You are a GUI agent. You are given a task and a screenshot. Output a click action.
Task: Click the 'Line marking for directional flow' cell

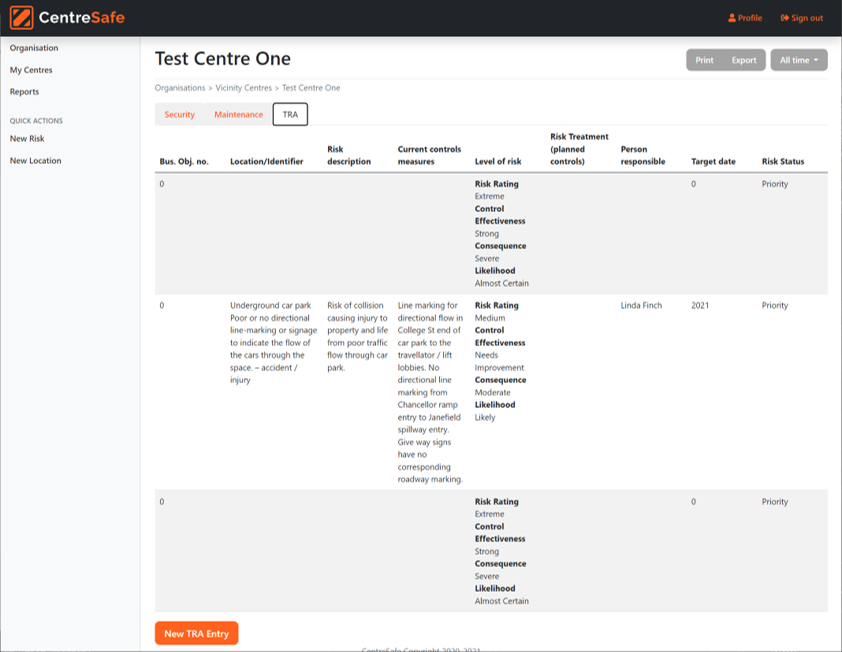coord(430,392)
